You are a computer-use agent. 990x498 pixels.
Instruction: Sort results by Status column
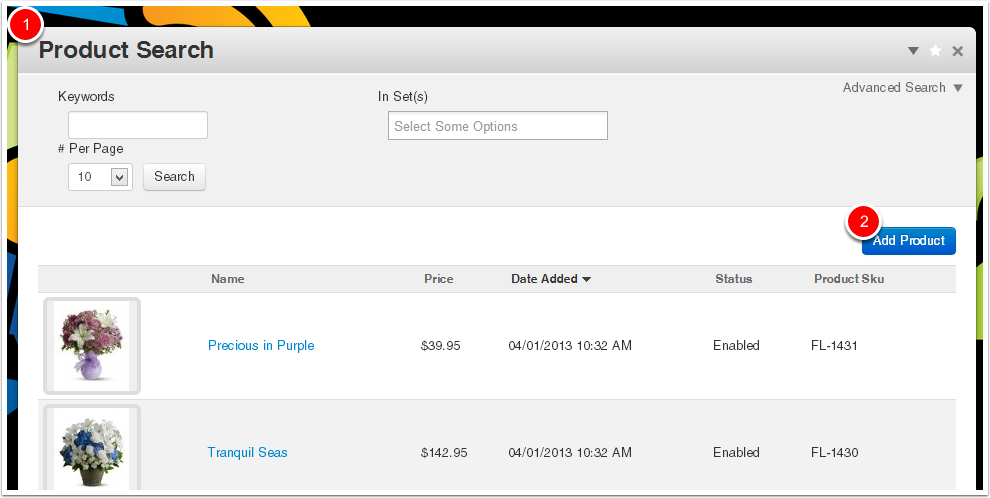coord(733,279)
